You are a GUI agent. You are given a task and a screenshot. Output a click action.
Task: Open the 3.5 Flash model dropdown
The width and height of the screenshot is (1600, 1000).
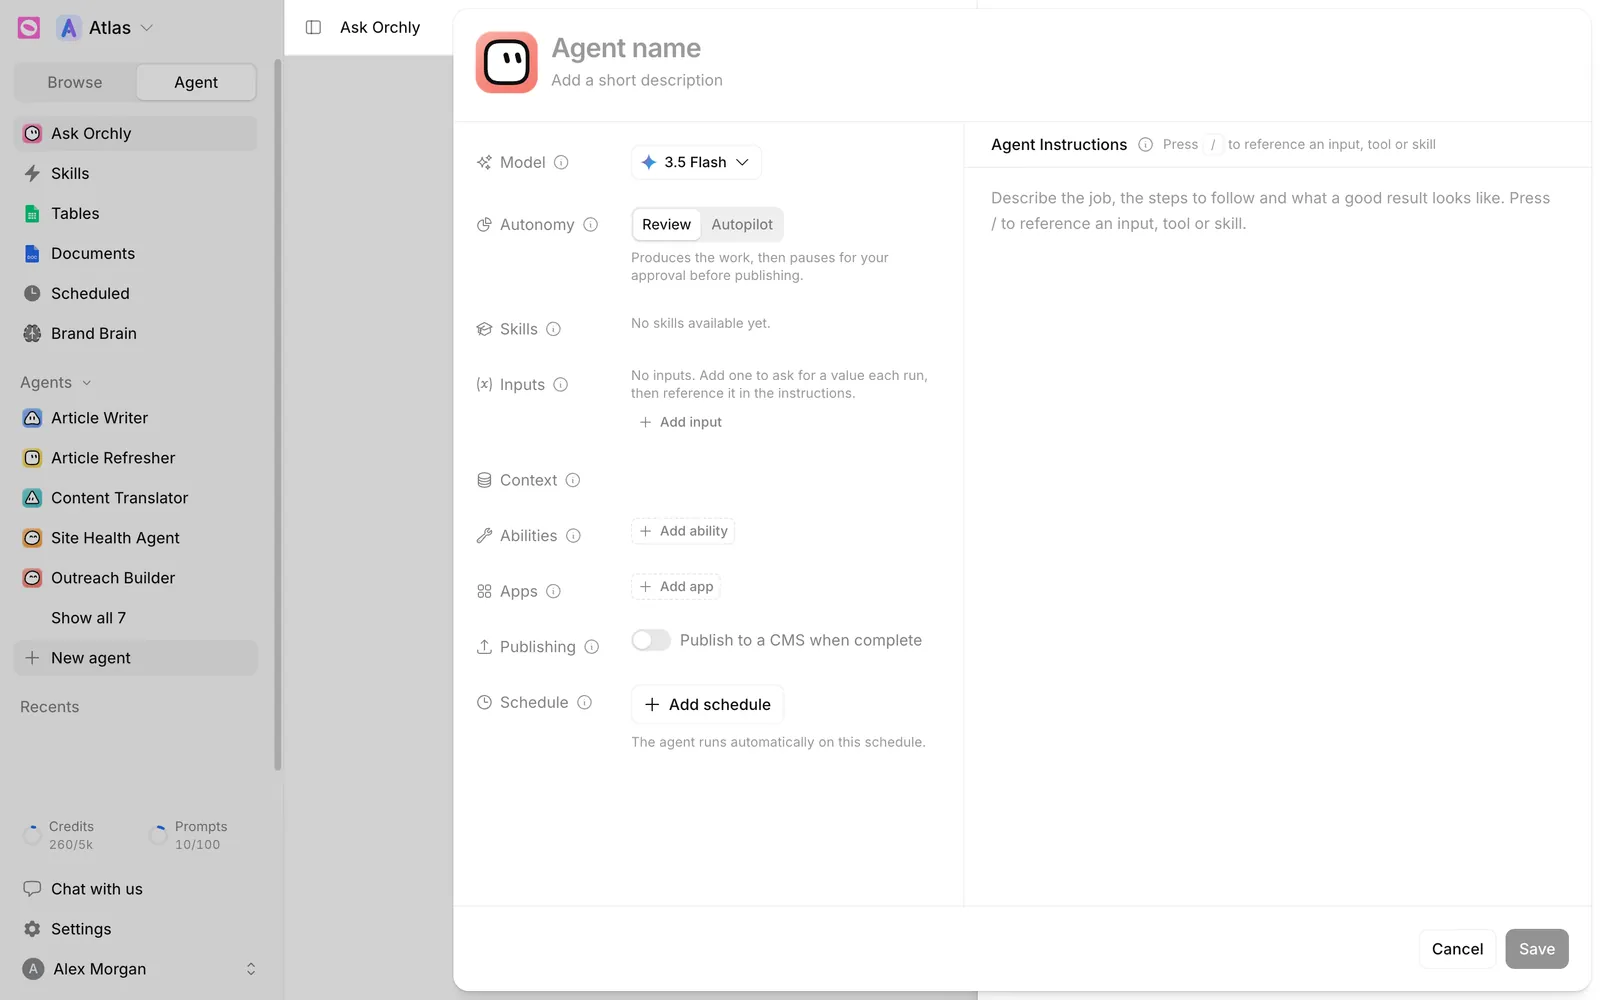[696, 162]
